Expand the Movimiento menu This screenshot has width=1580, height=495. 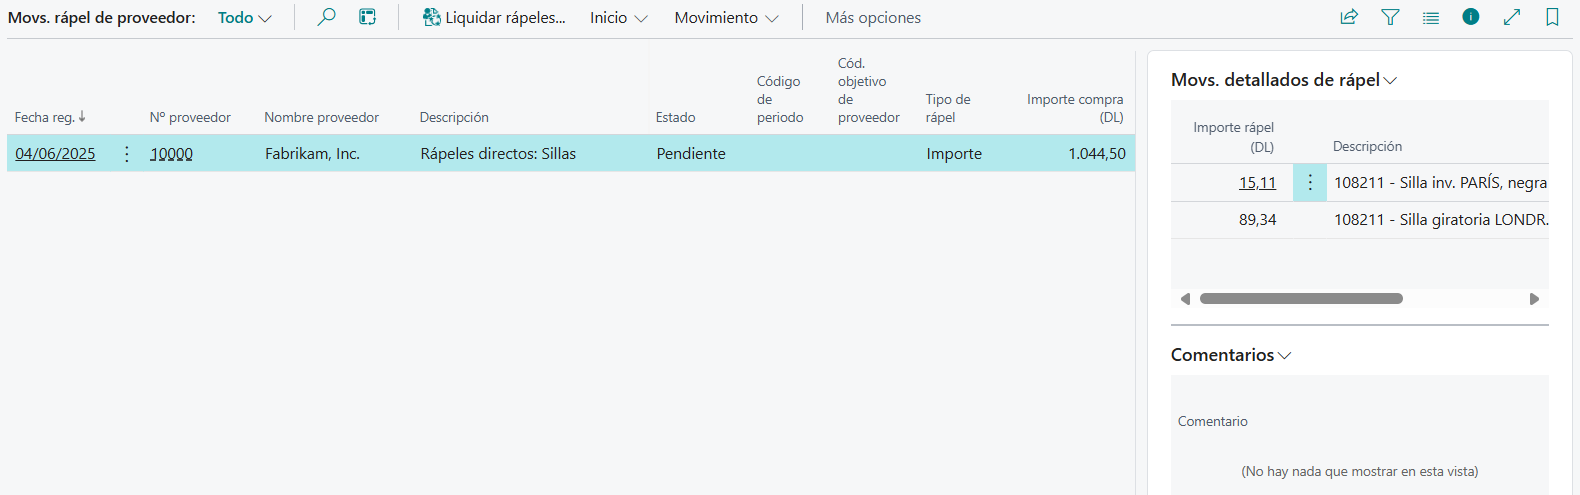(726, 18)
